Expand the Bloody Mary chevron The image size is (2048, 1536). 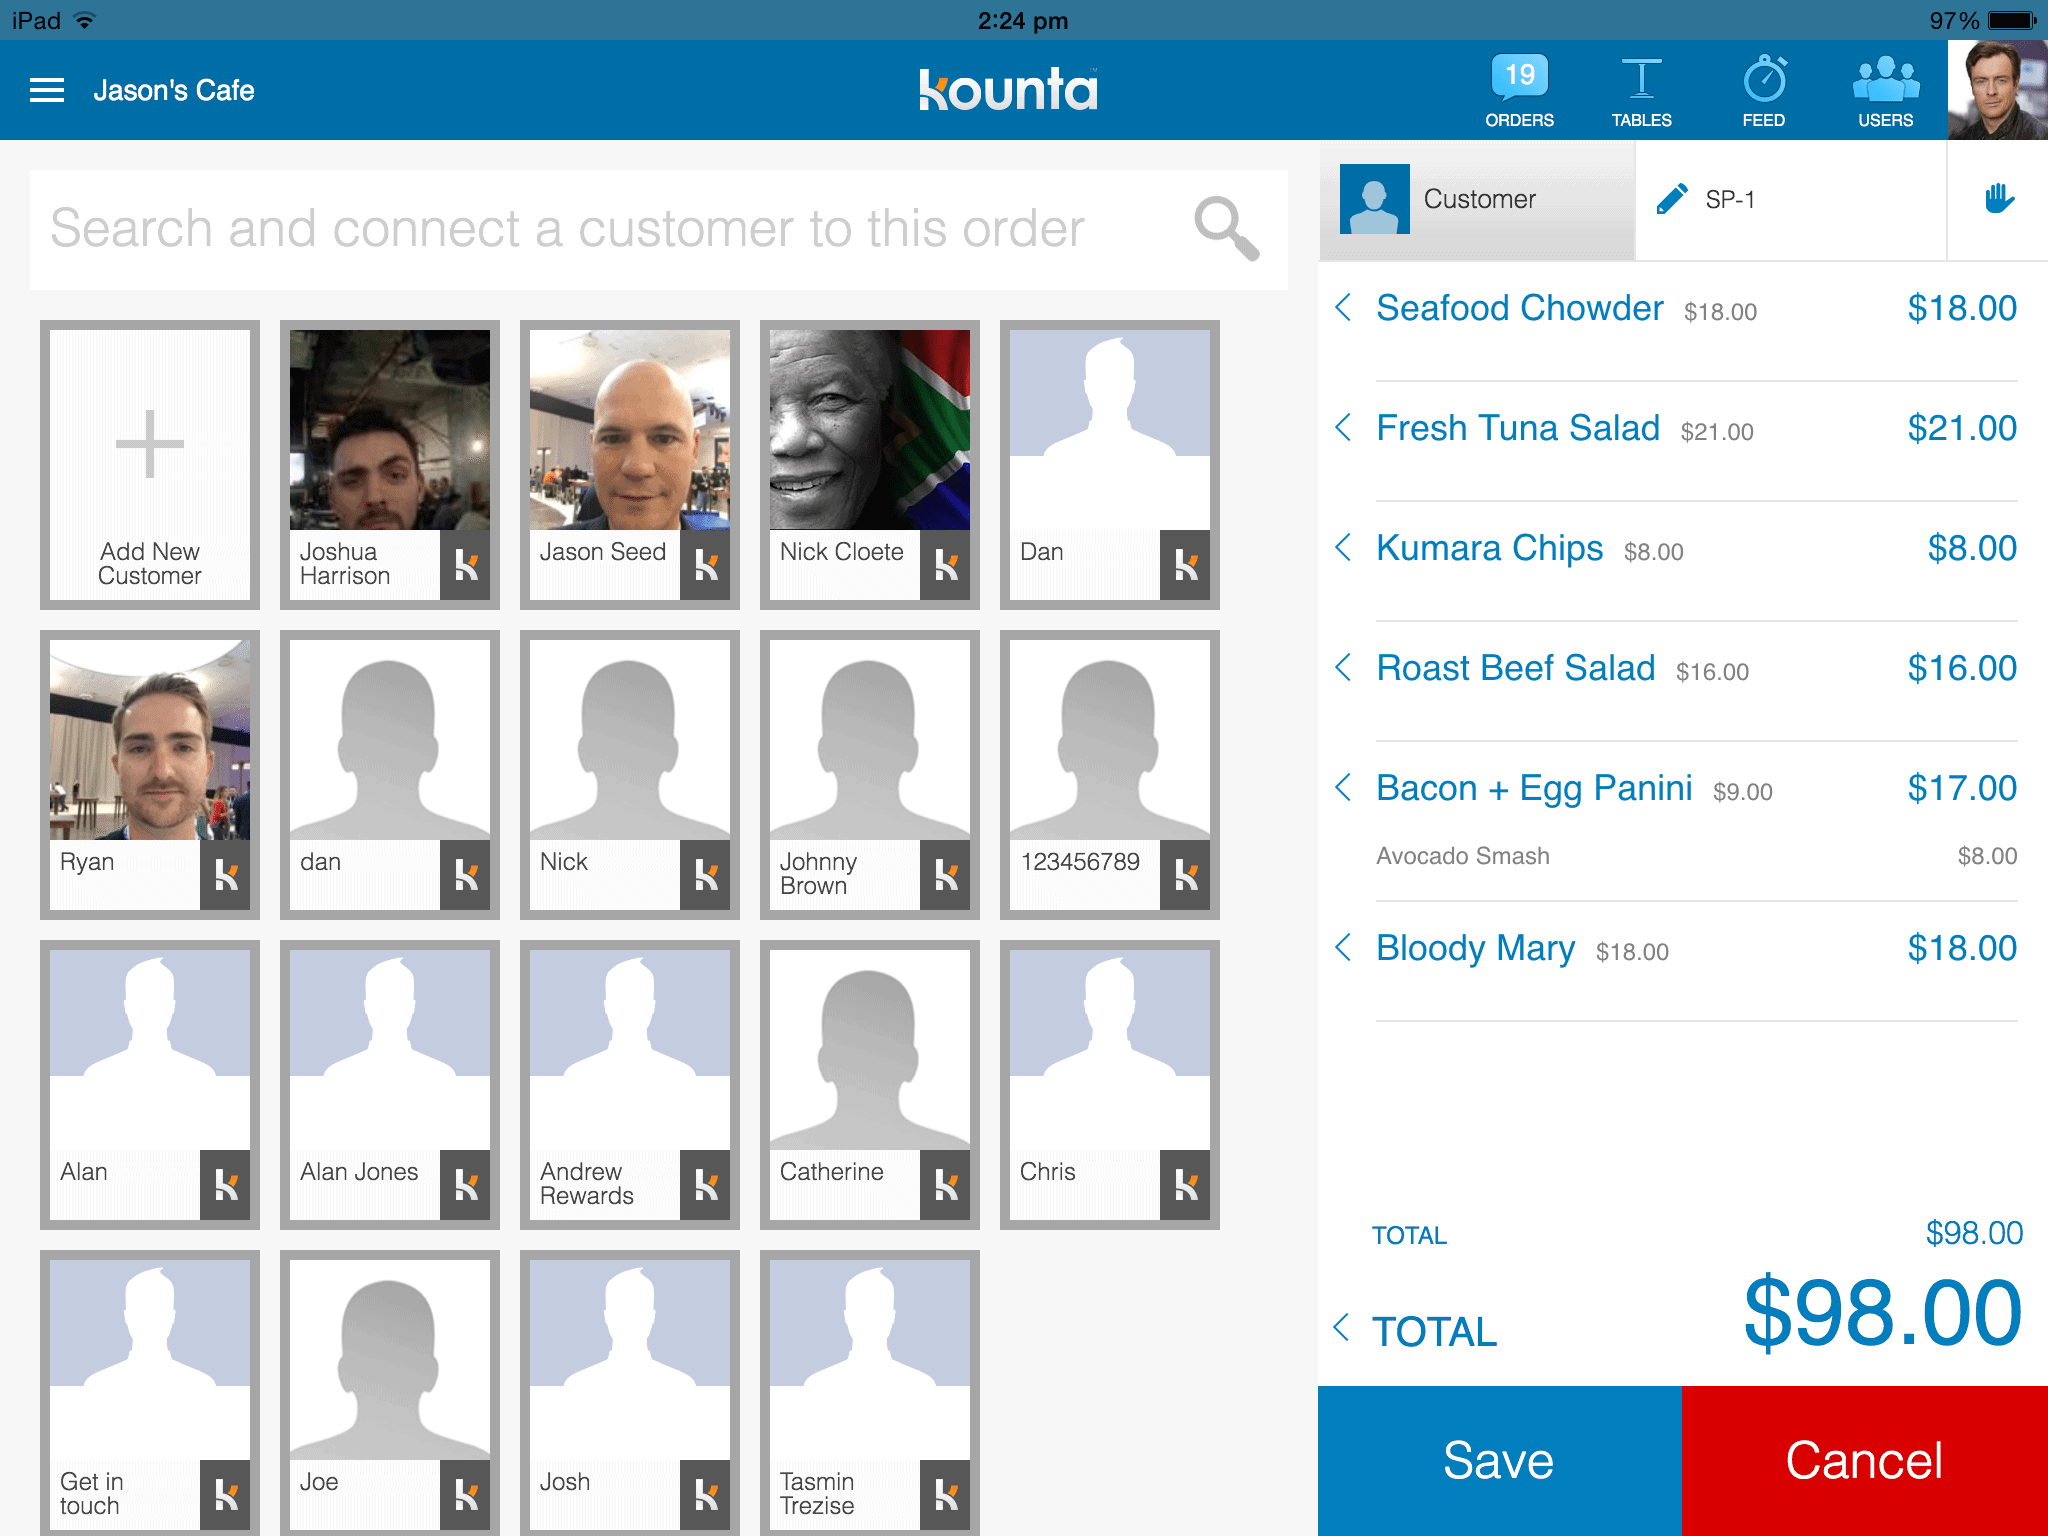1344,948
